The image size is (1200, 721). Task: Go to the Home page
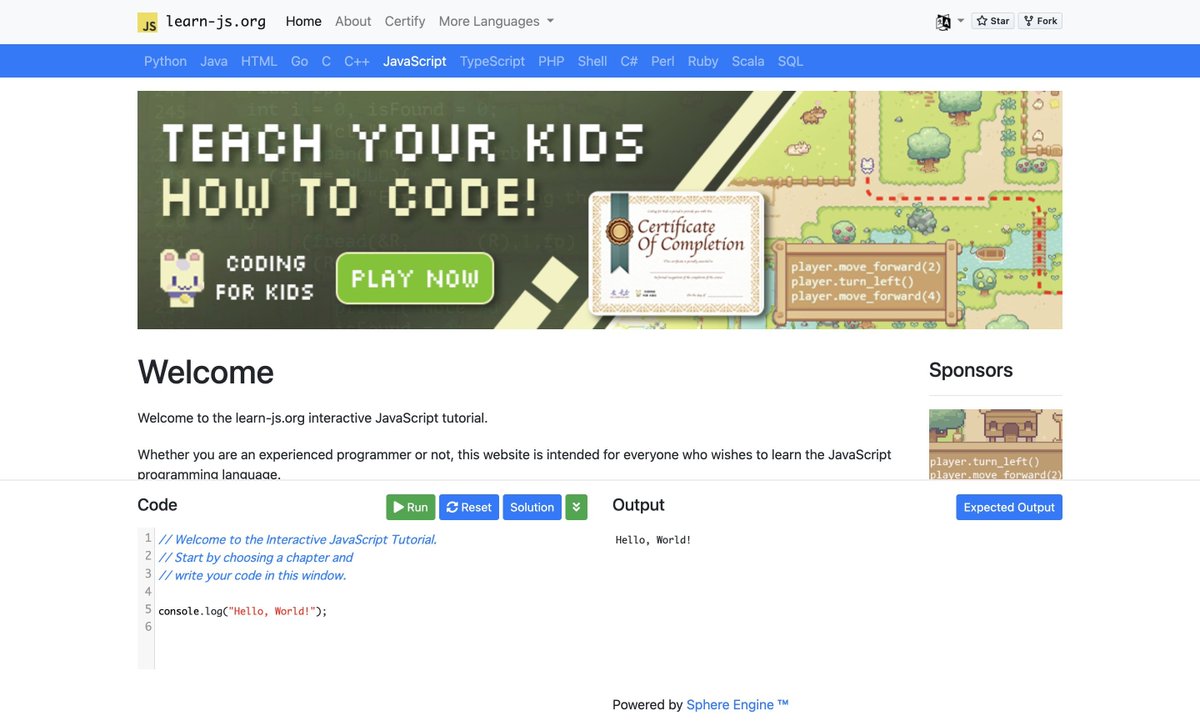coord(304,21)
